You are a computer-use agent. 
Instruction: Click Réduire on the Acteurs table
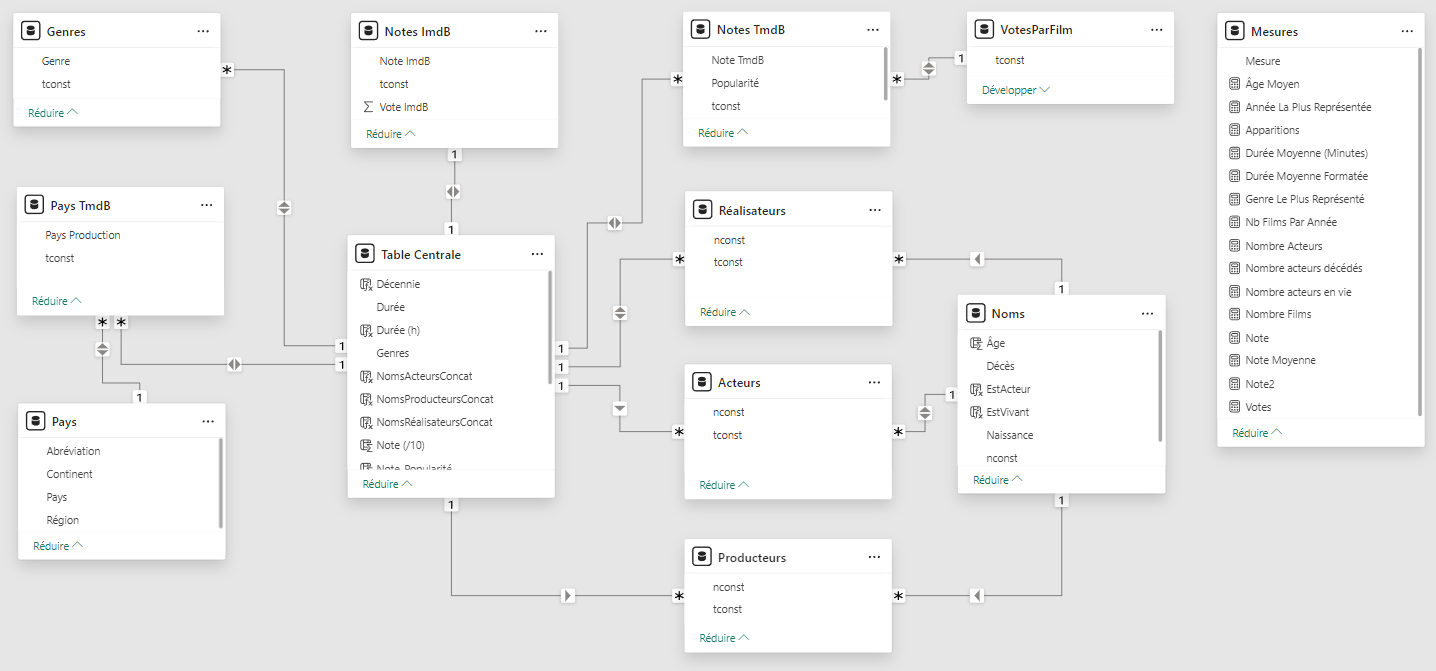pos(722,484)
